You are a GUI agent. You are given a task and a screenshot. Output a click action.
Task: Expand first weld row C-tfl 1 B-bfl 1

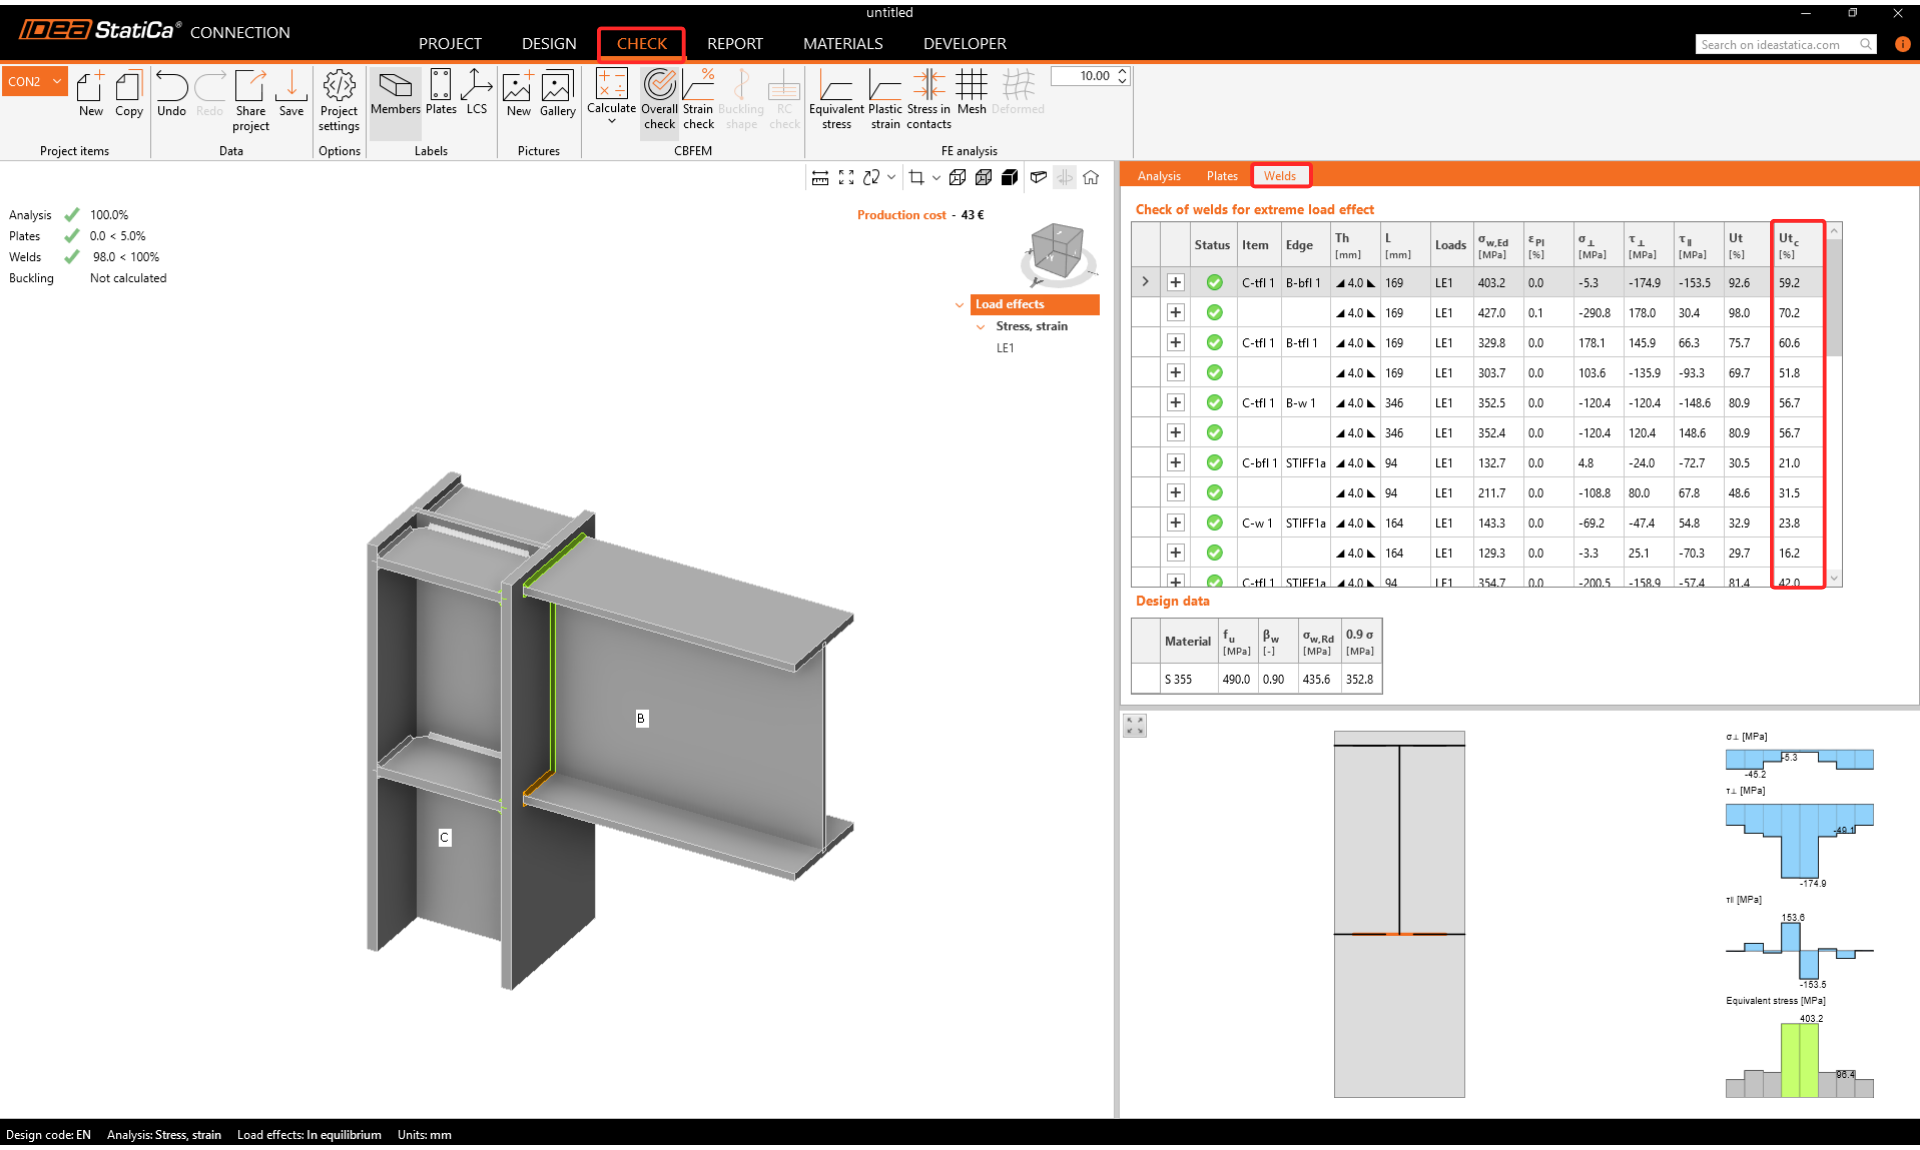point(1175,283)
